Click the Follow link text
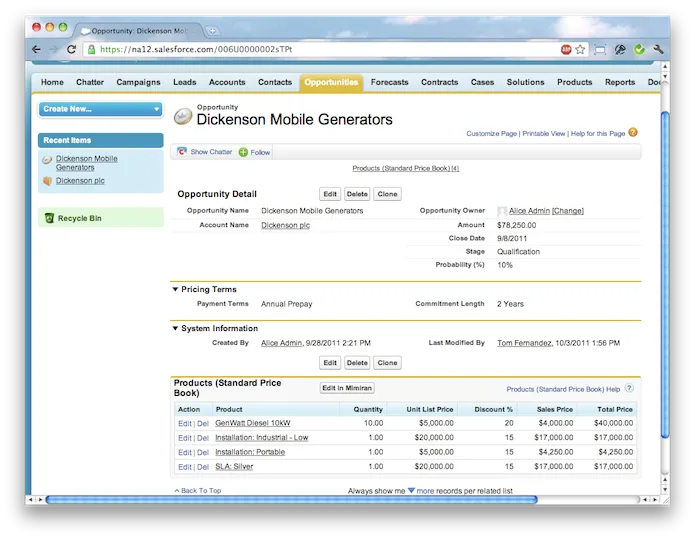Image resolution: width=695 pixels, height=539 pixels. tap(260, 152)
